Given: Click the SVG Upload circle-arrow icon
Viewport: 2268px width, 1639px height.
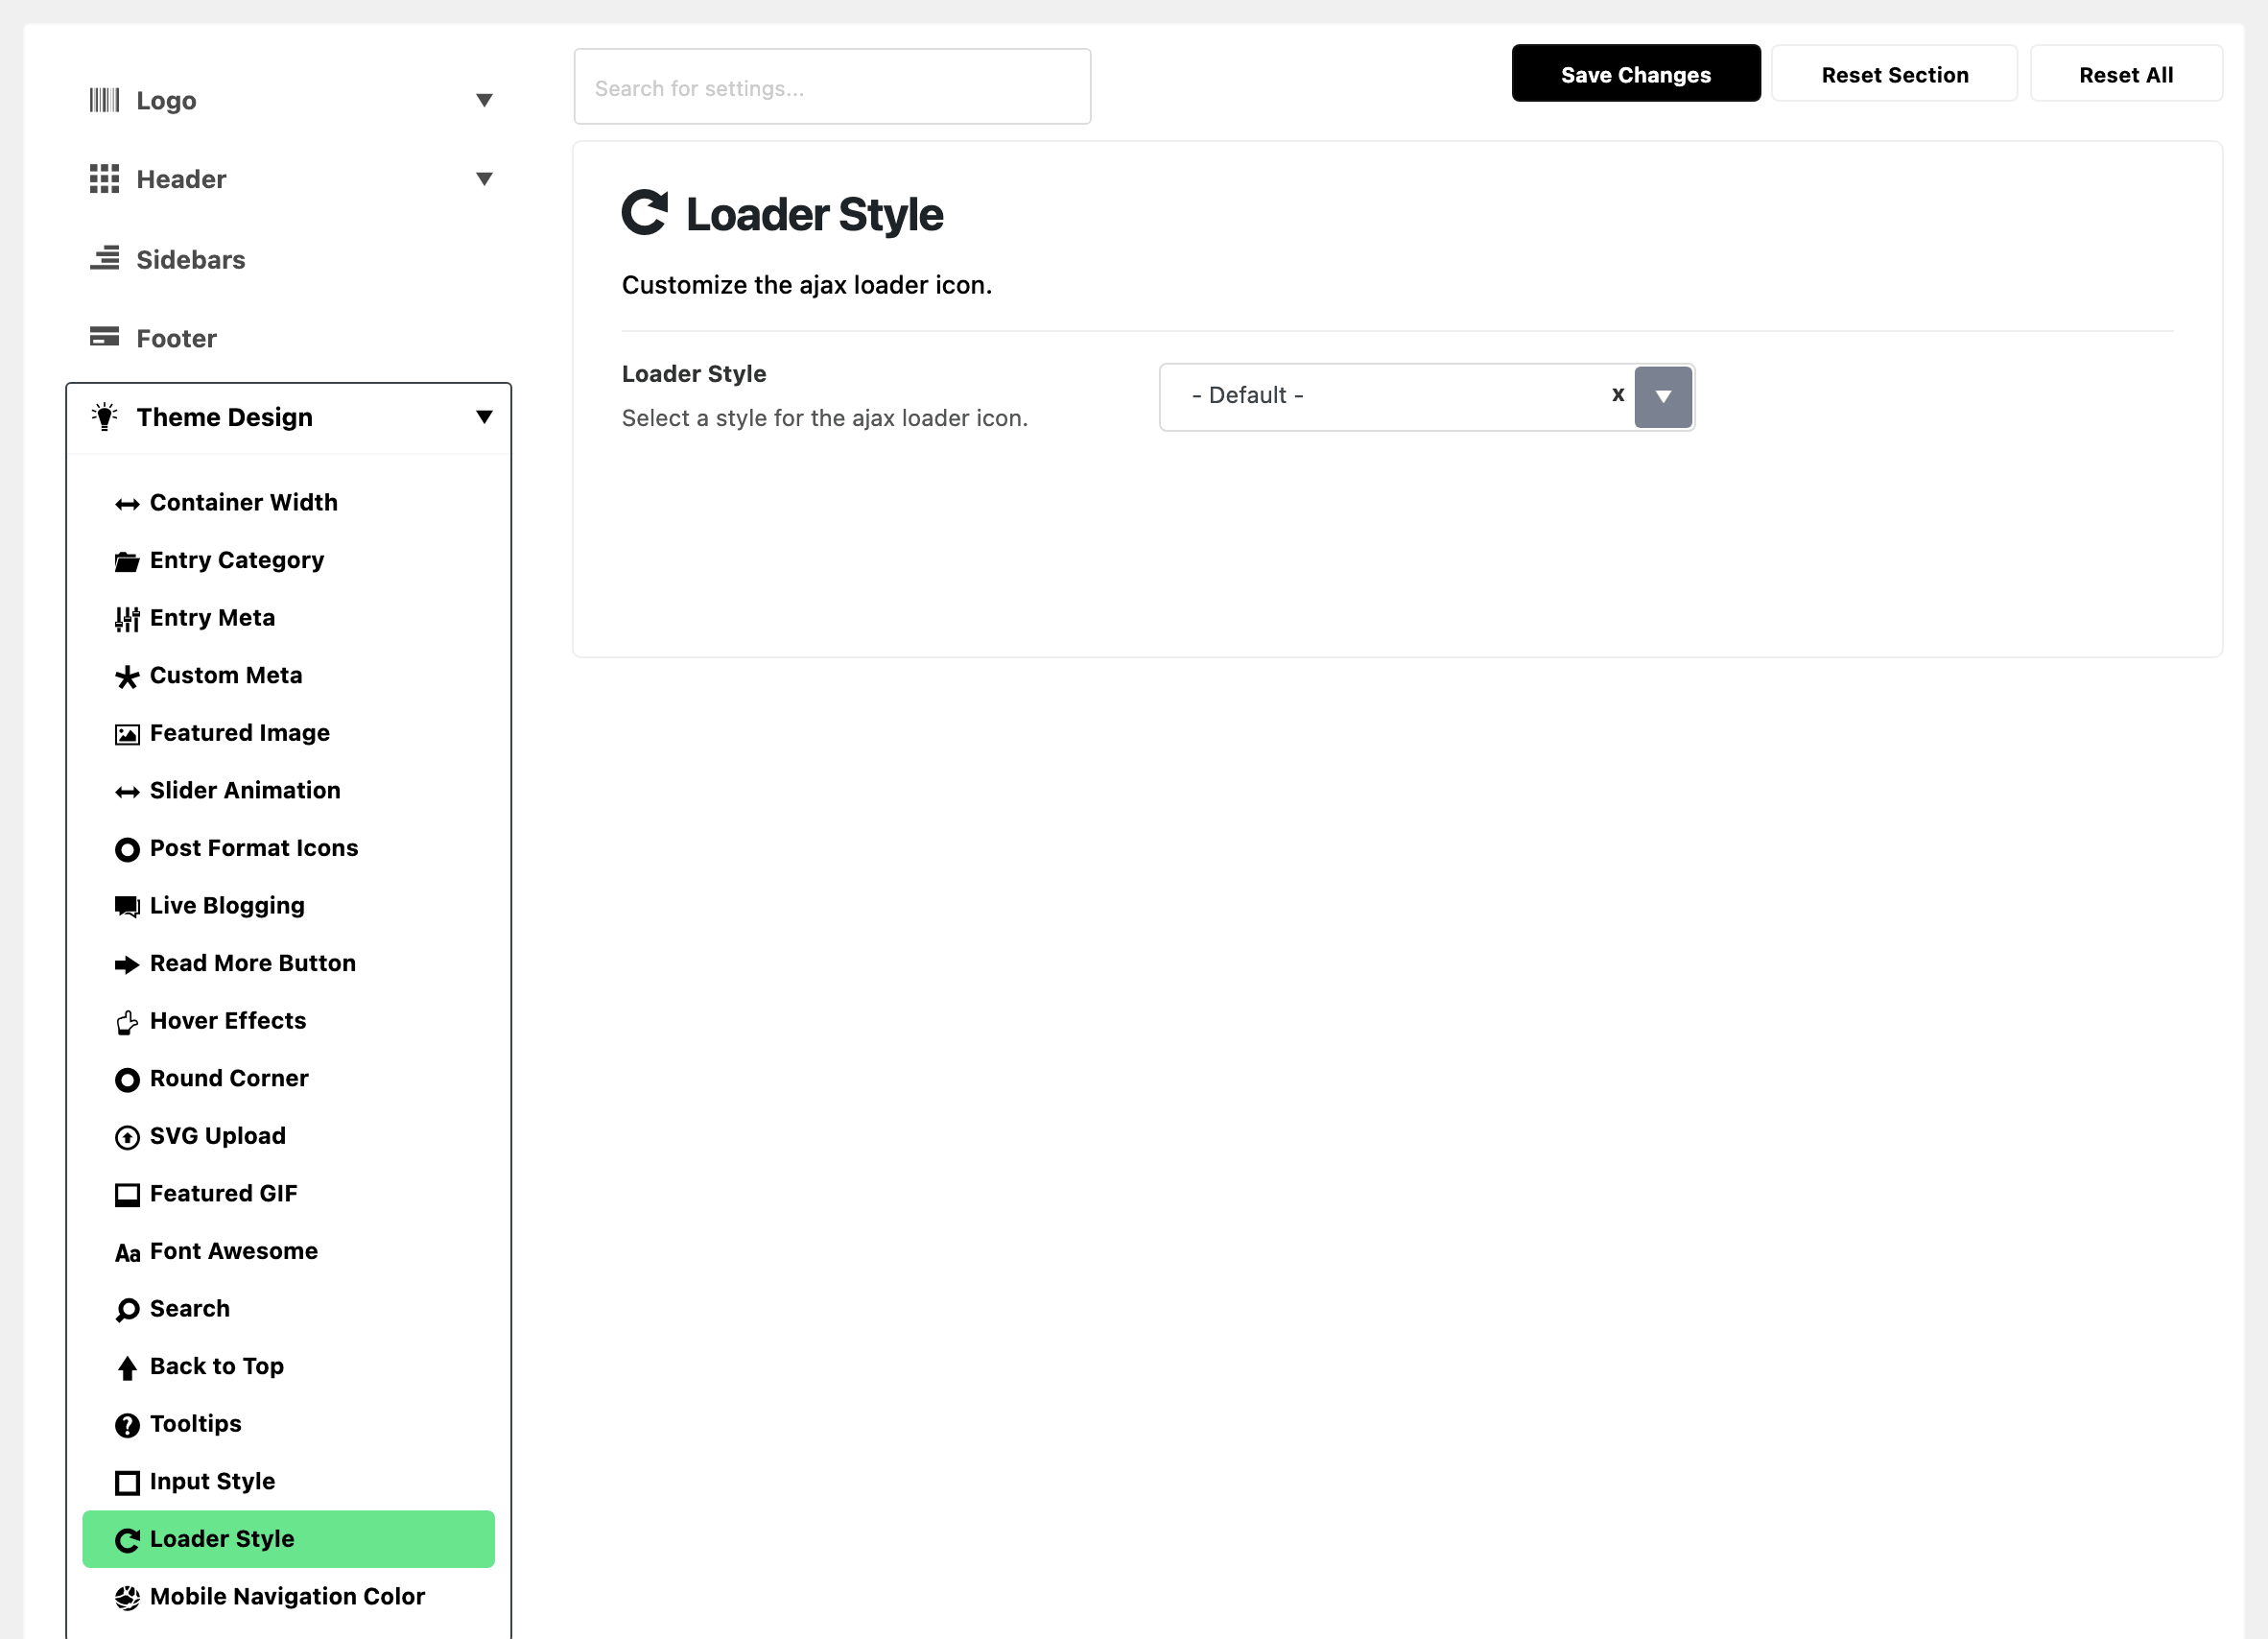Looking at the screenshot, I should pos(127,1137).
